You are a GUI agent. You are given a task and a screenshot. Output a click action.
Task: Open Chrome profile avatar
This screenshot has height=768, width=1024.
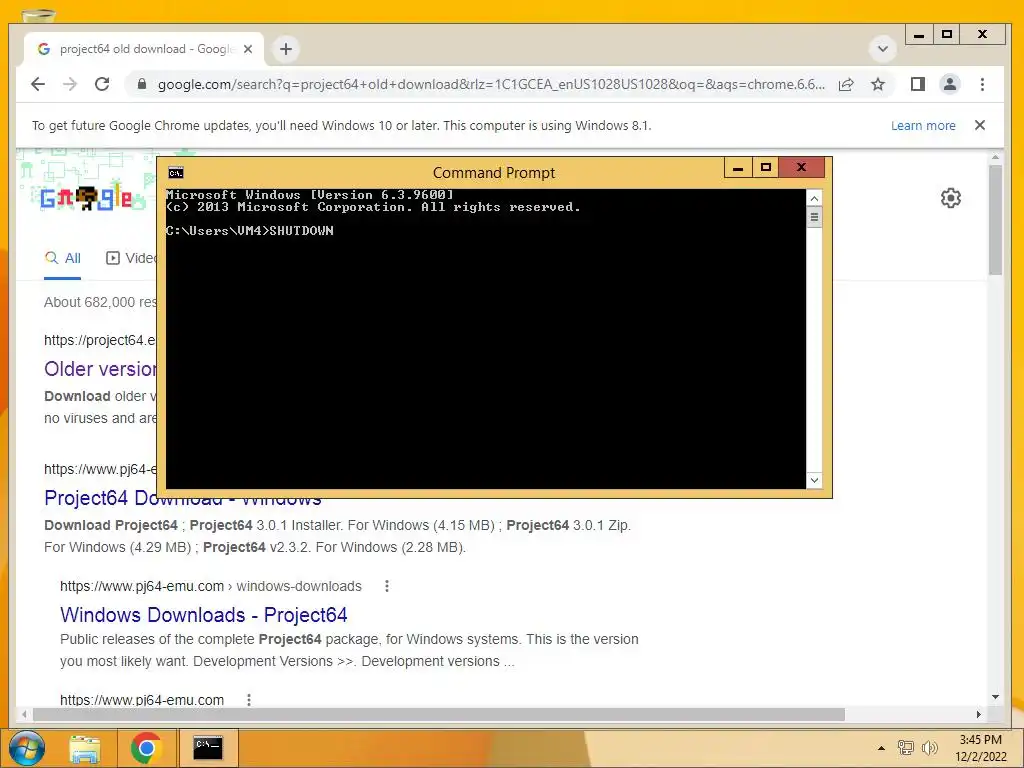pos(950,84)
